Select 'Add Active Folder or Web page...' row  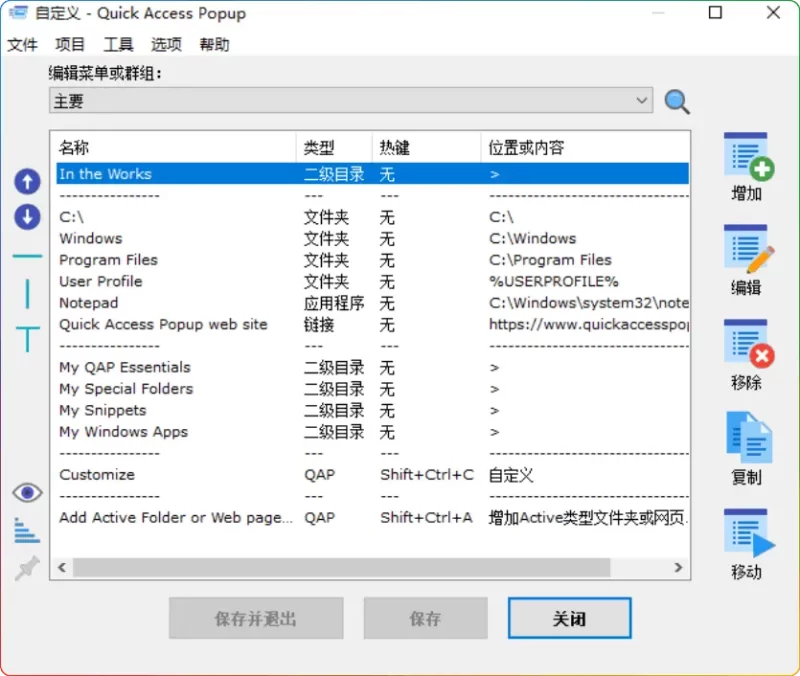pos(372,517)
